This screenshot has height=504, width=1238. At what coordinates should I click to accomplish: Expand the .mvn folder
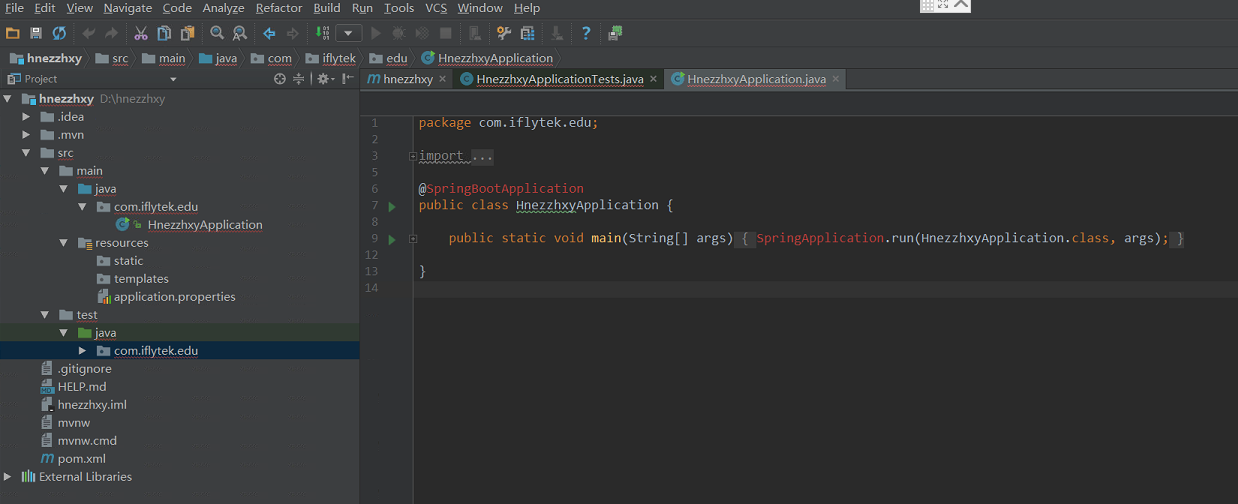(27, 135)
